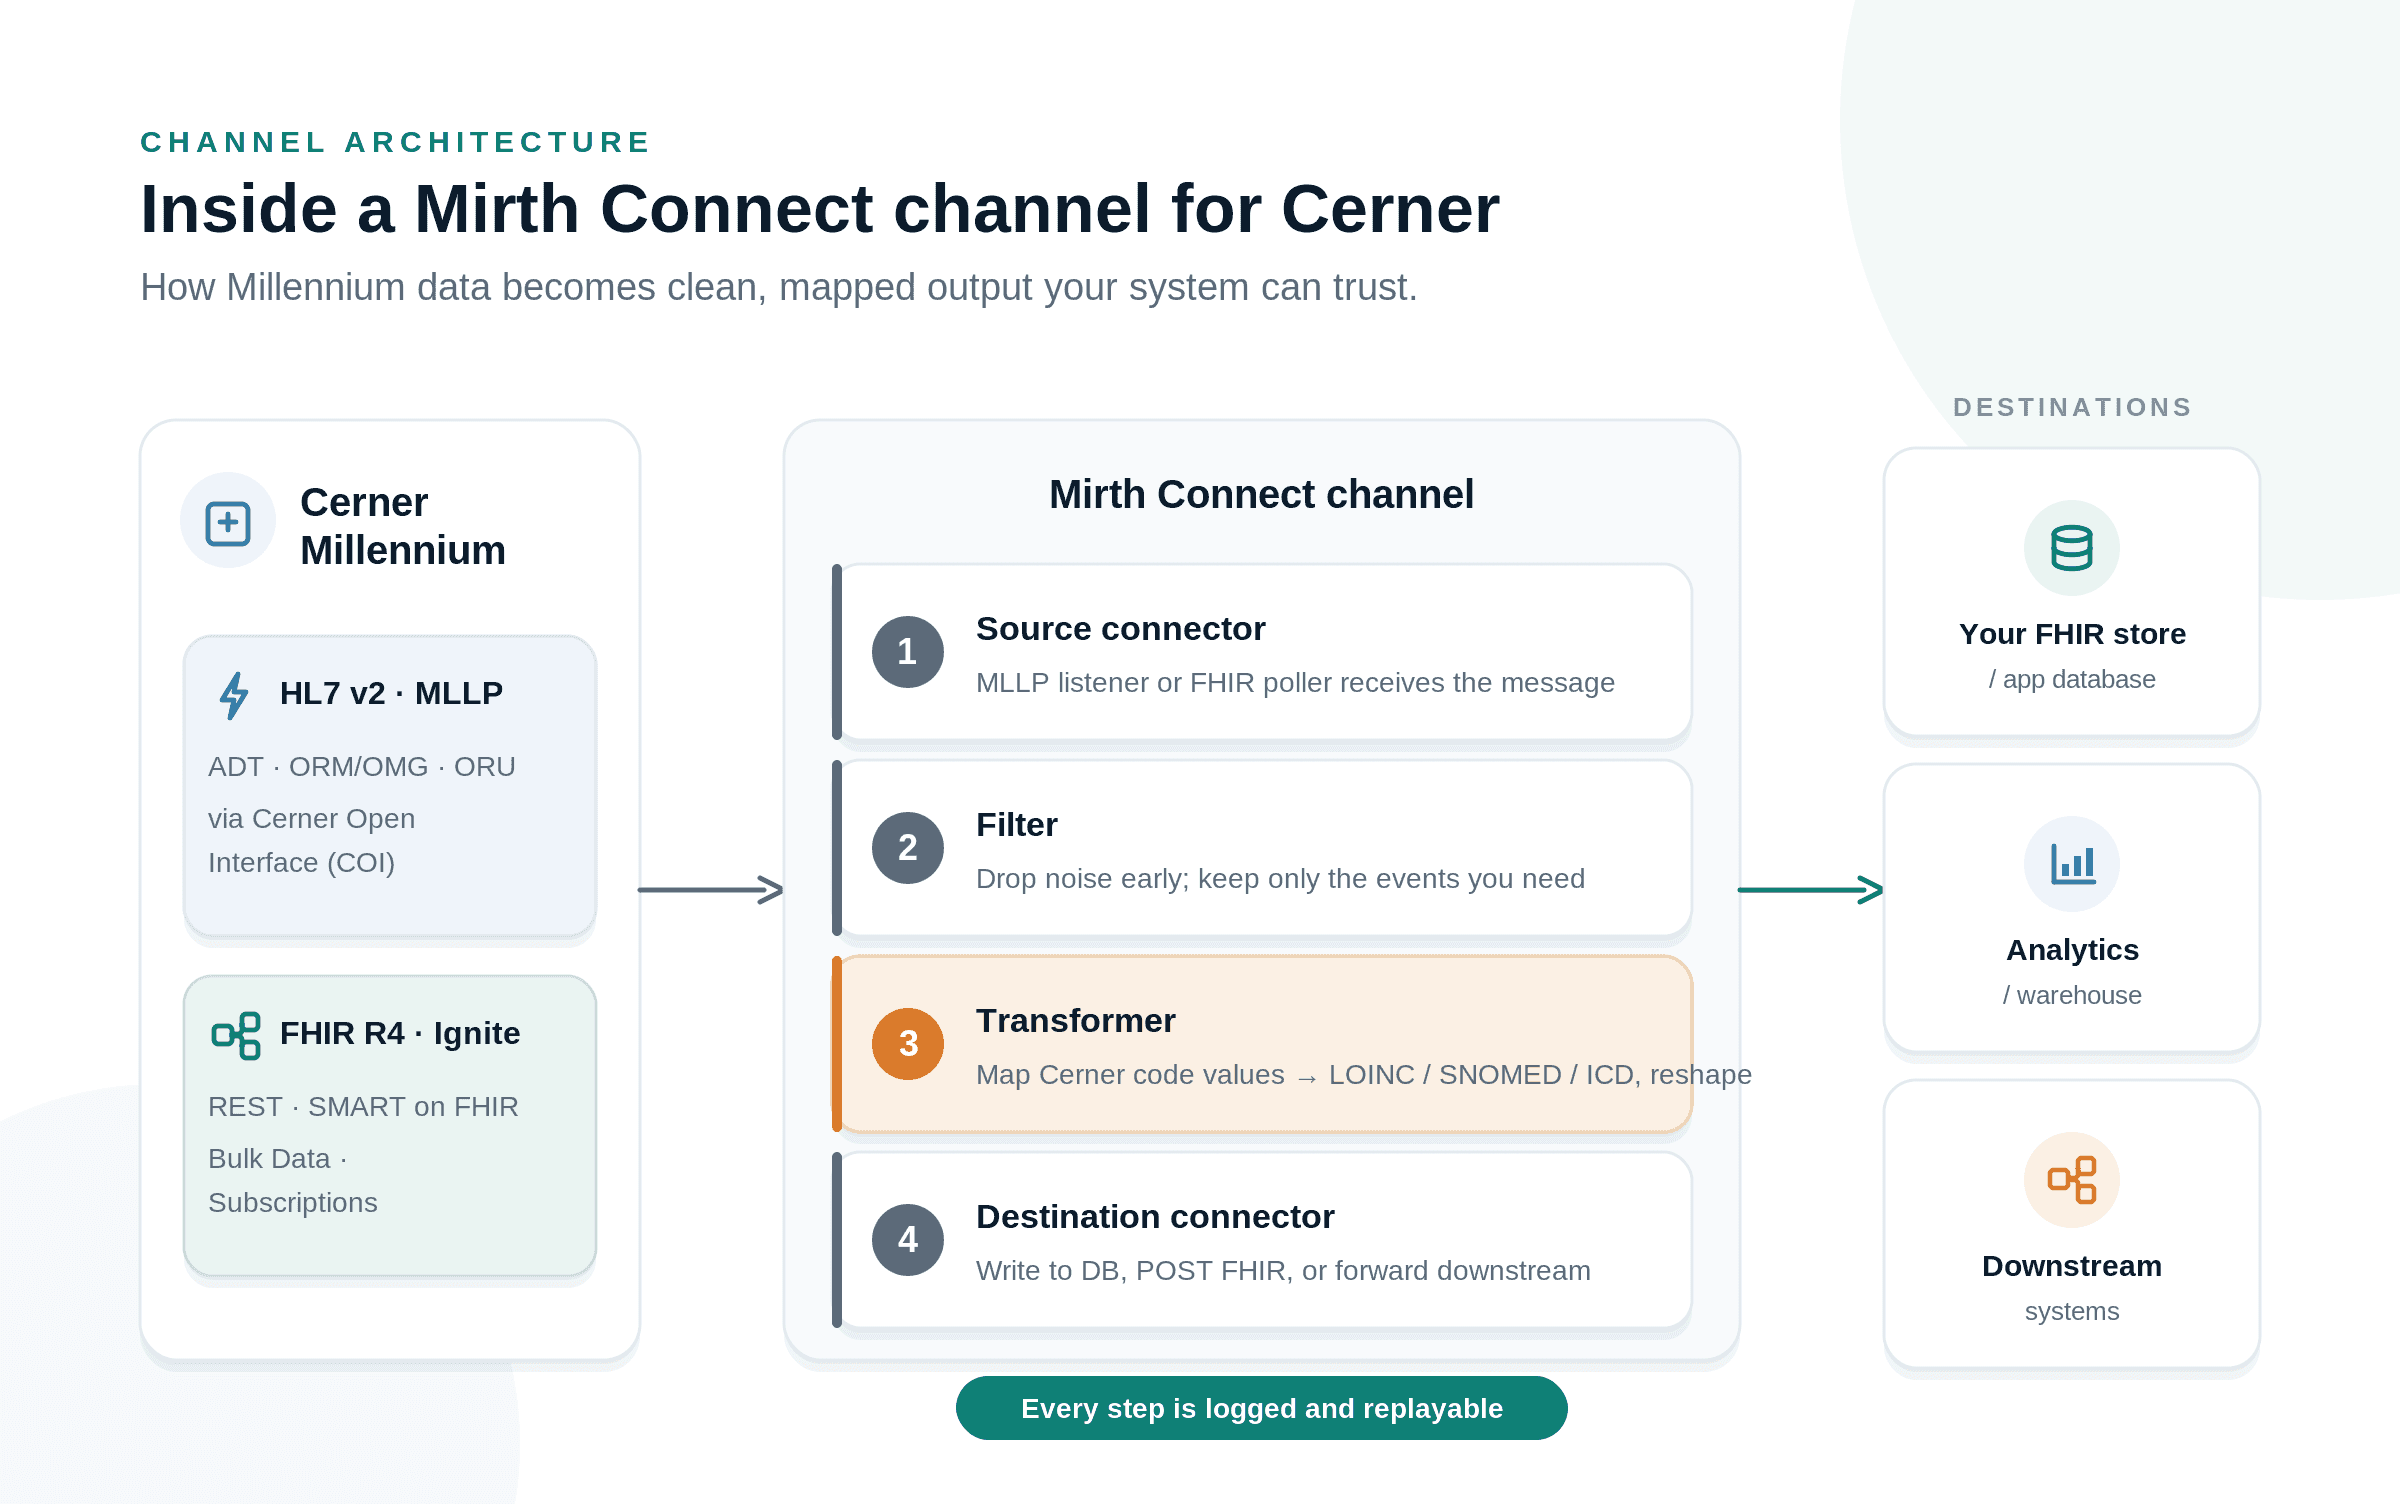The height and width of the screenshot is (1504, 2400).
Task: Click the 'CHANNEL ARCHITECTURE' eyebrow text
Action: tap(396, 142)
